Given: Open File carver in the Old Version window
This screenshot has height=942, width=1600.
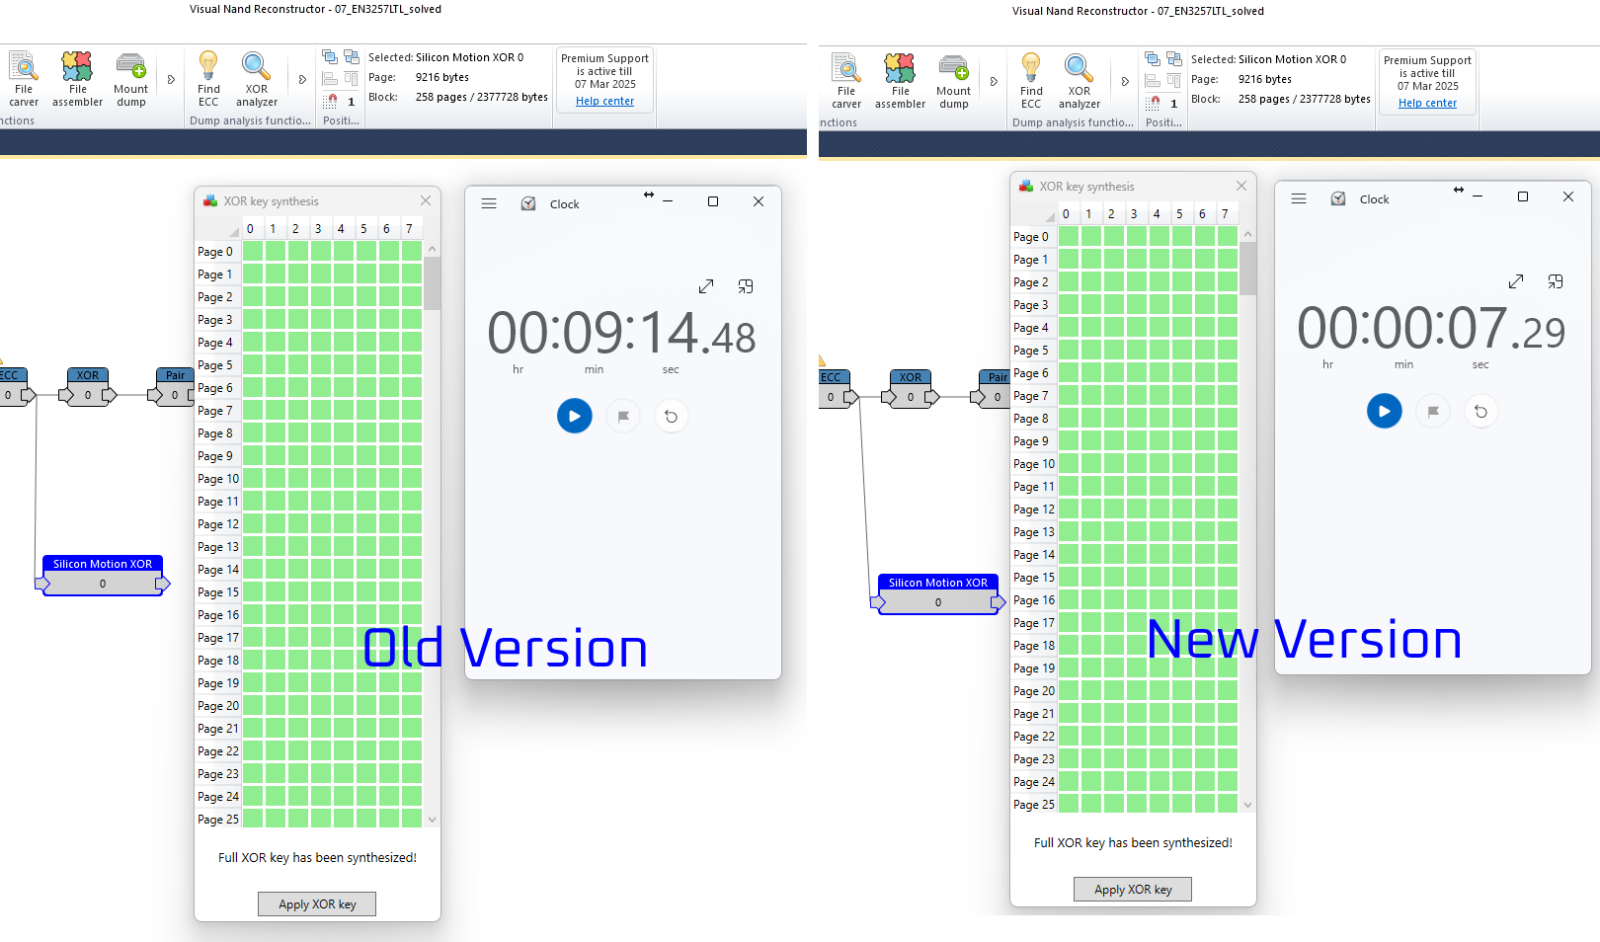Looking at the screenshot, I should pyautogui.click(x=23, y=79).
